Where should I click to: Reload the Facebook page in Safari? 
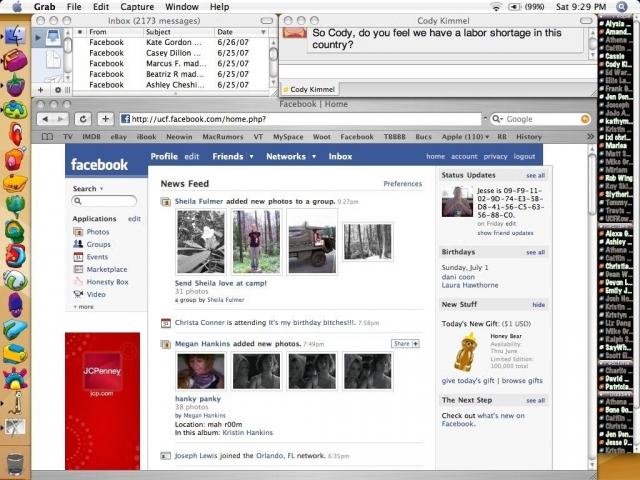83,119
